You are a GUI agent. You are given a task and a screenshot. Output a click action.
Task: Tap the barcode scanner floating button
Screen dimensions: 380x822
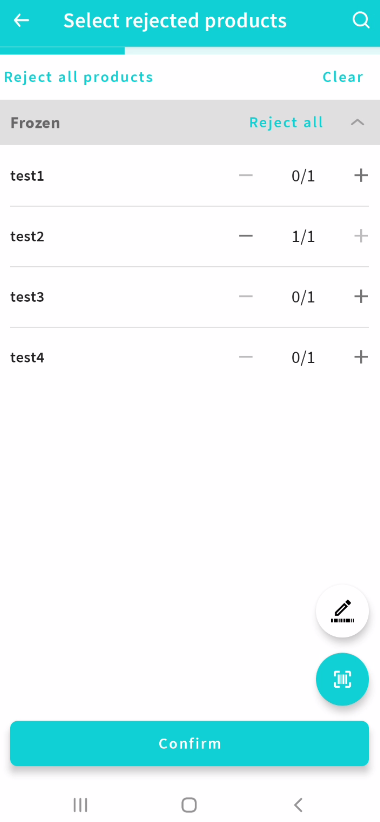tap(342, 679)
